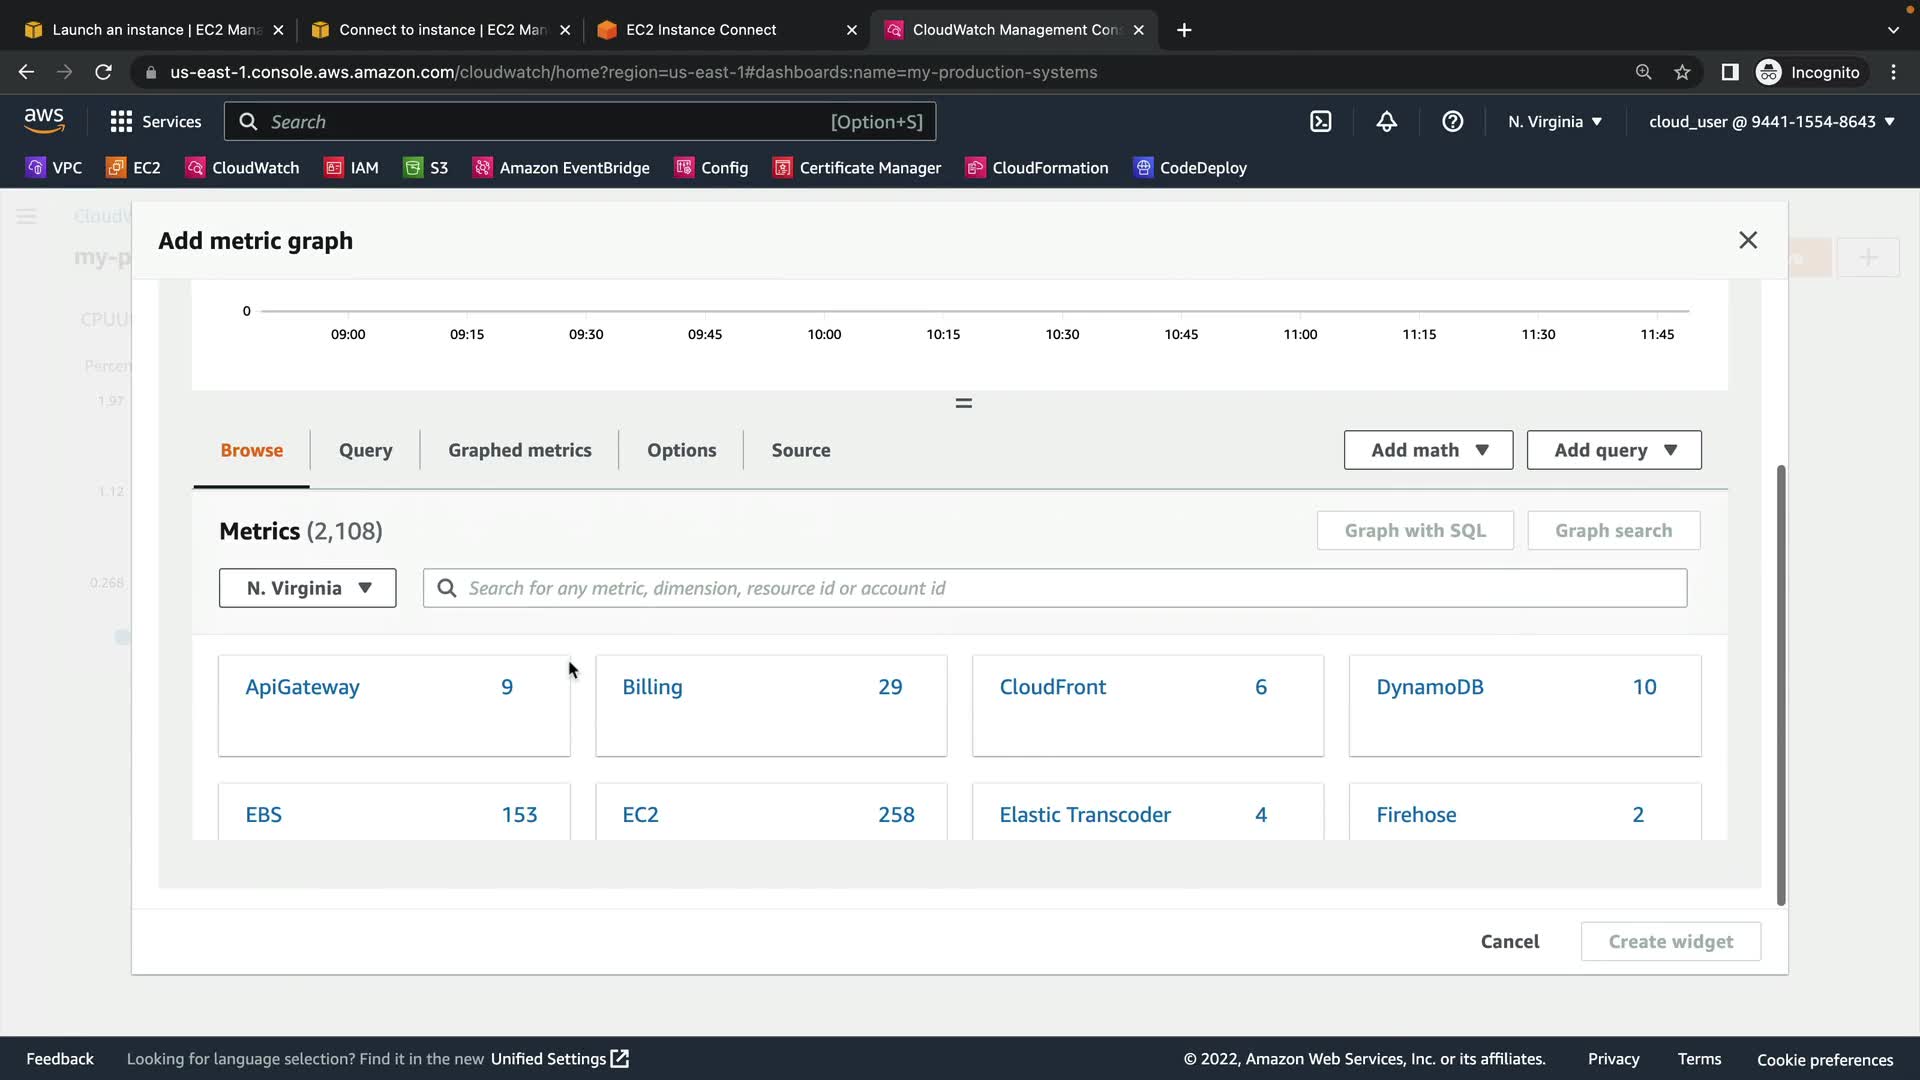Click the Cancel button
Image resolution: width=1920 pixels, height=1080 pixels.
[1509, 941]
